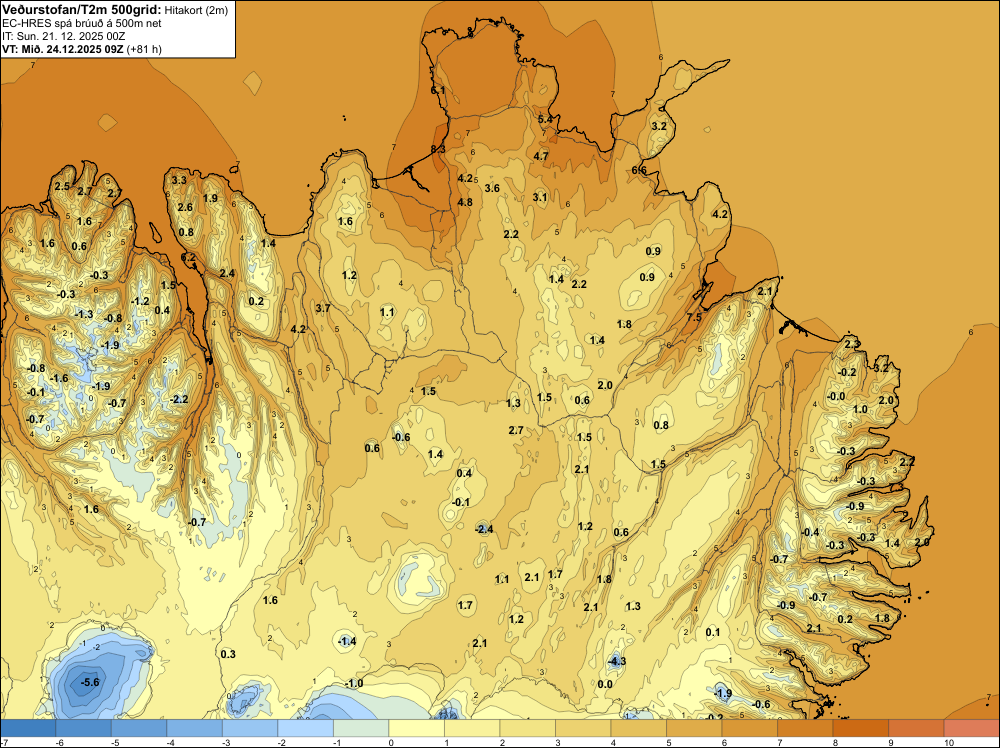Click the '-1.6' temperature value
Viewport: 1000px width, 748px height.
59,378
